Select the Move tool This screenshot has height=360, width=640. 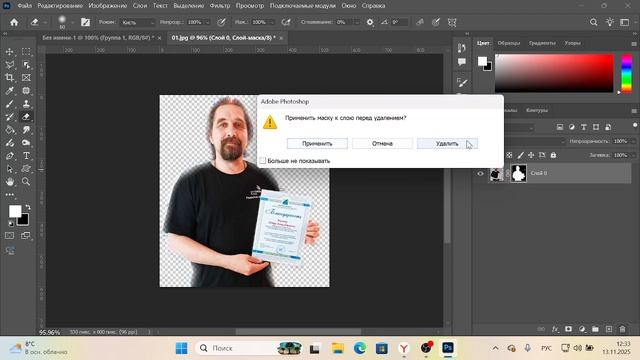point(9,52)
